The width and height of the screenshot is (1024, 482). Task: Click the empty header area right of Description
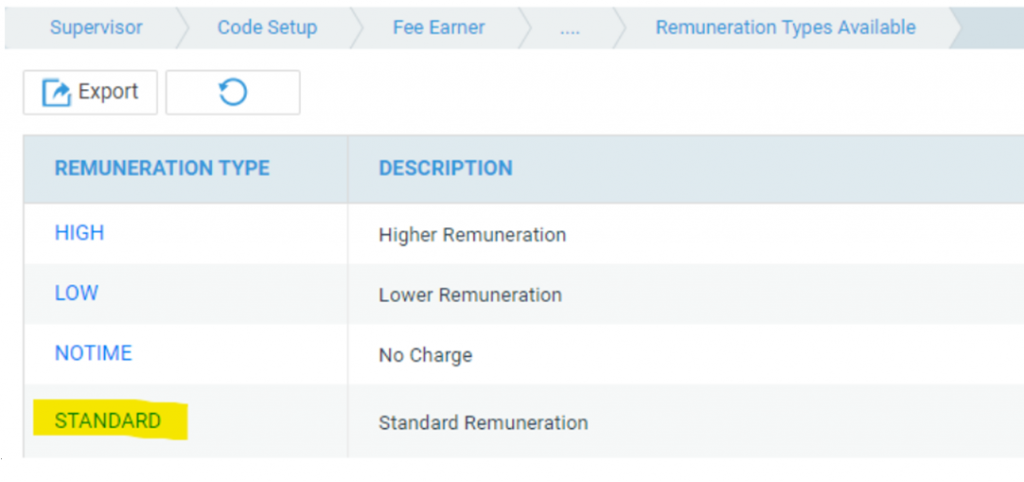click(771, 169)
